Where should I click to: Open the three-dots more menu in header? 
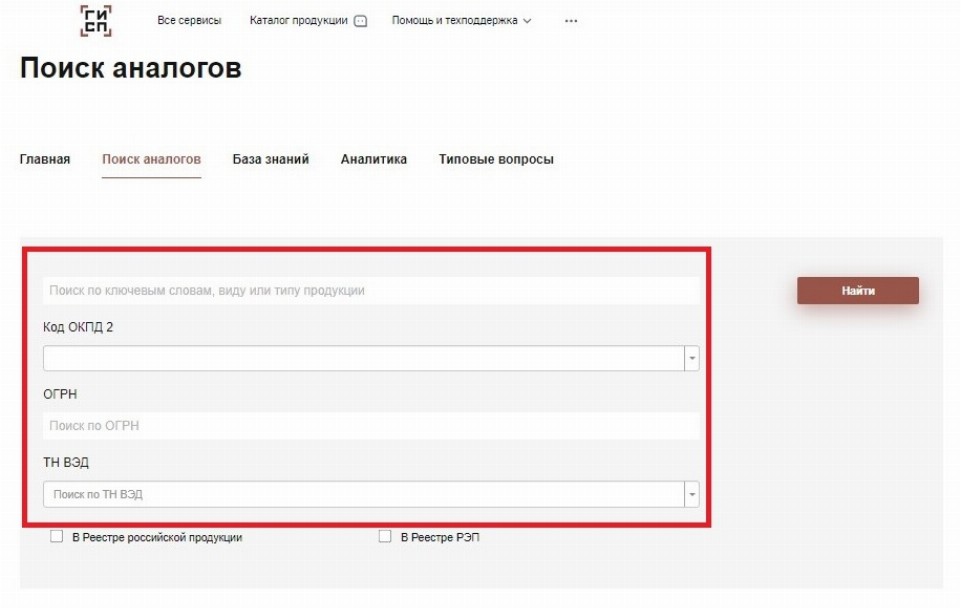(x=571, y=21)
